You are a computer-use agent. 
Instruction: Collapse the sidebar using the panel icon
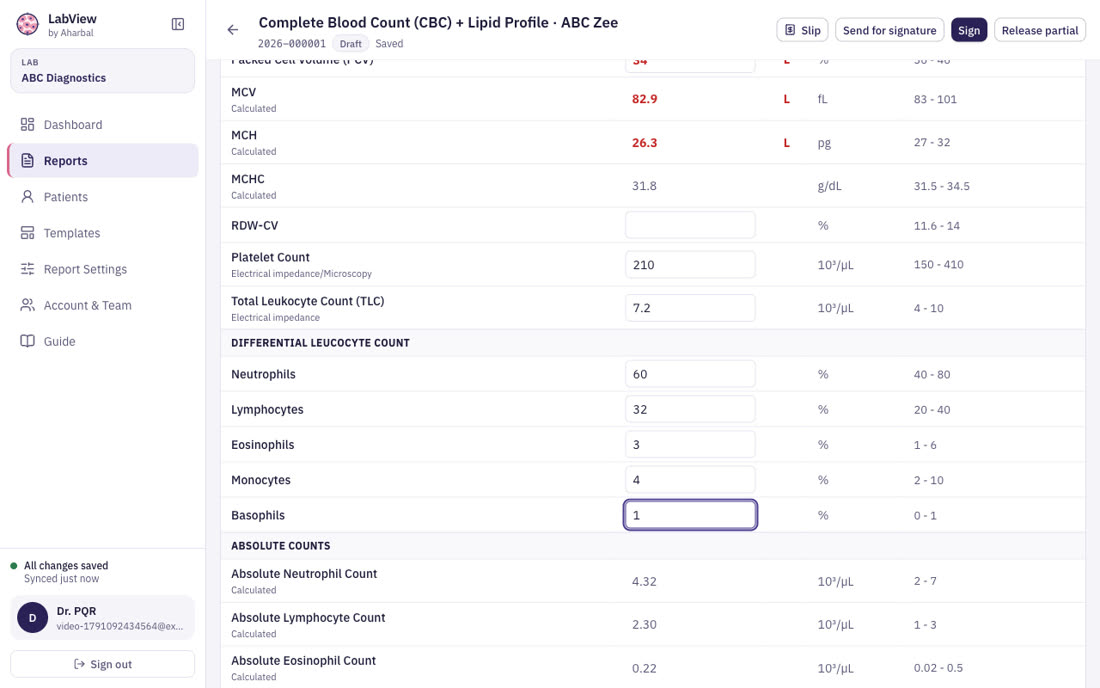click(178, 25)
